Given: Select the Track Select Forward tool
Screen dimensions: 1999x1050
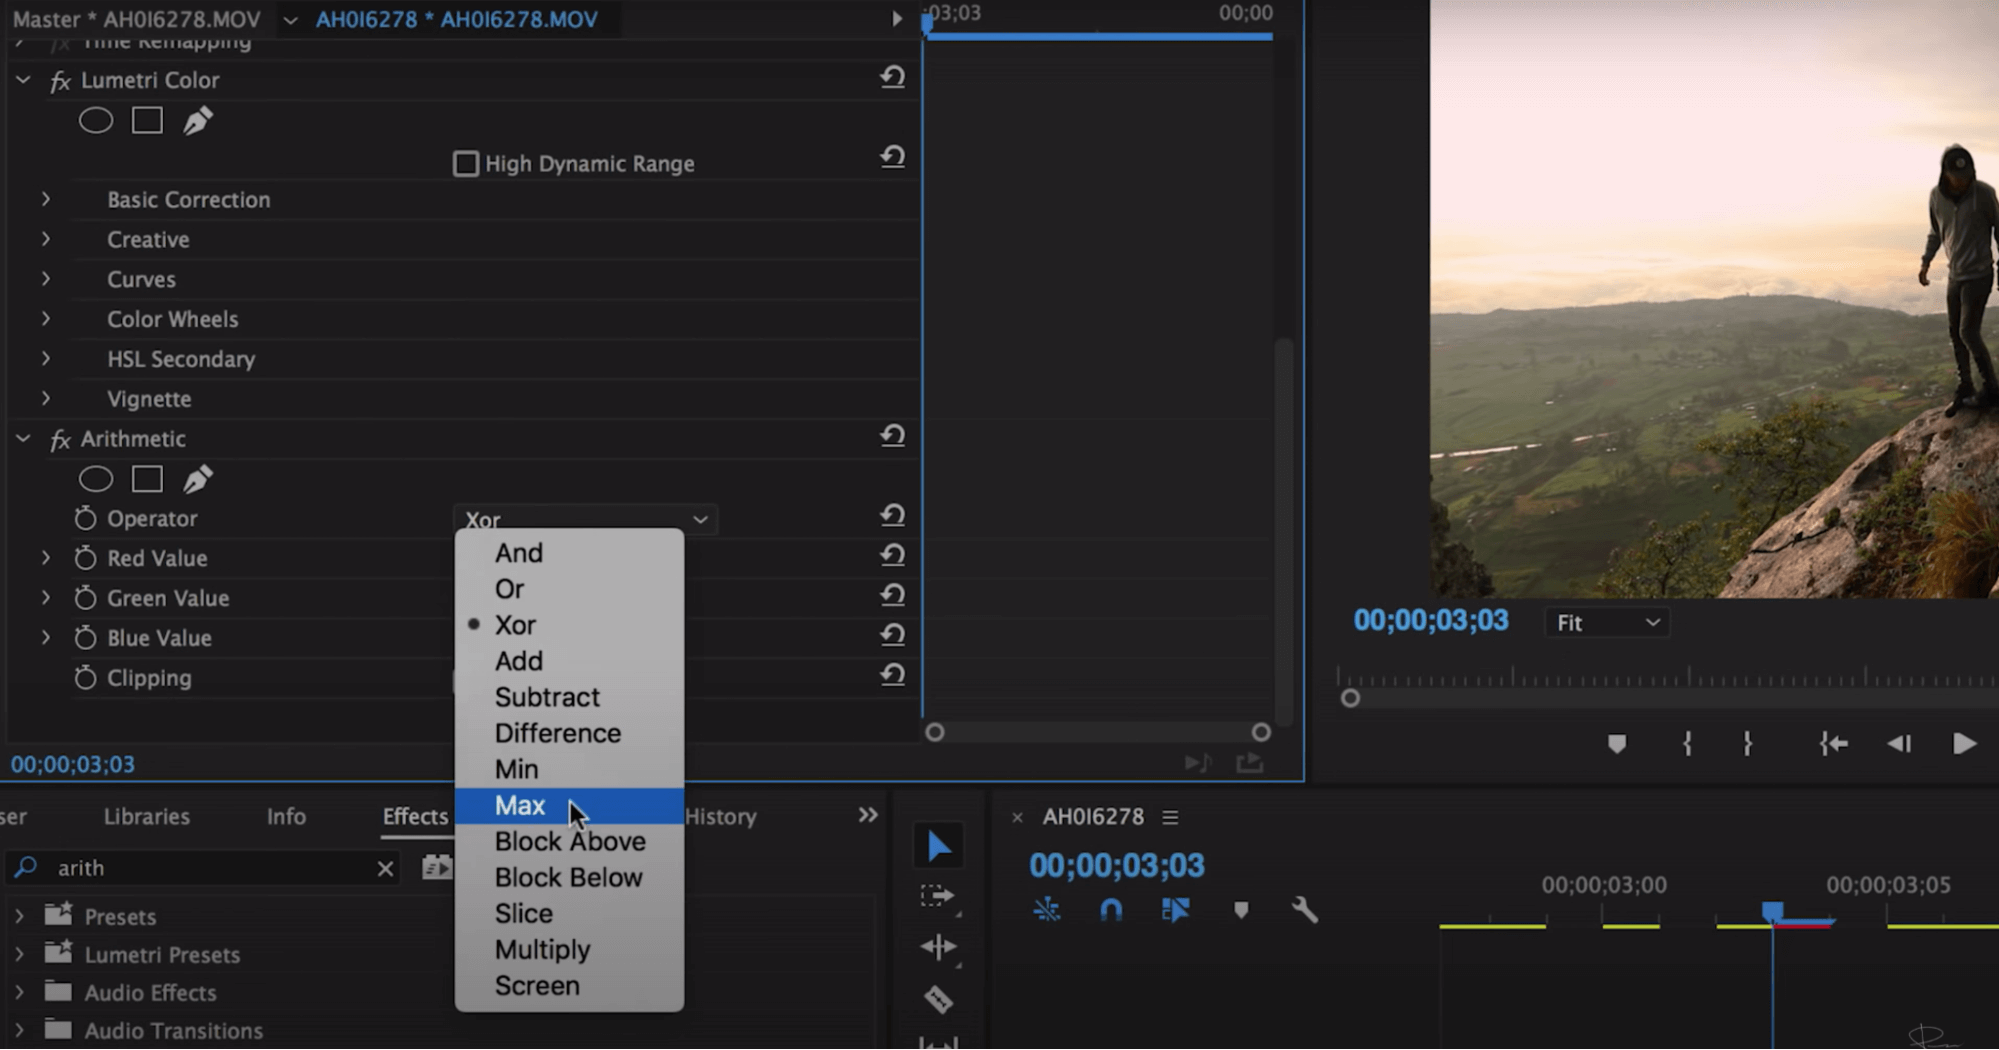Looking at the screenshot, I should coord(937,896).
